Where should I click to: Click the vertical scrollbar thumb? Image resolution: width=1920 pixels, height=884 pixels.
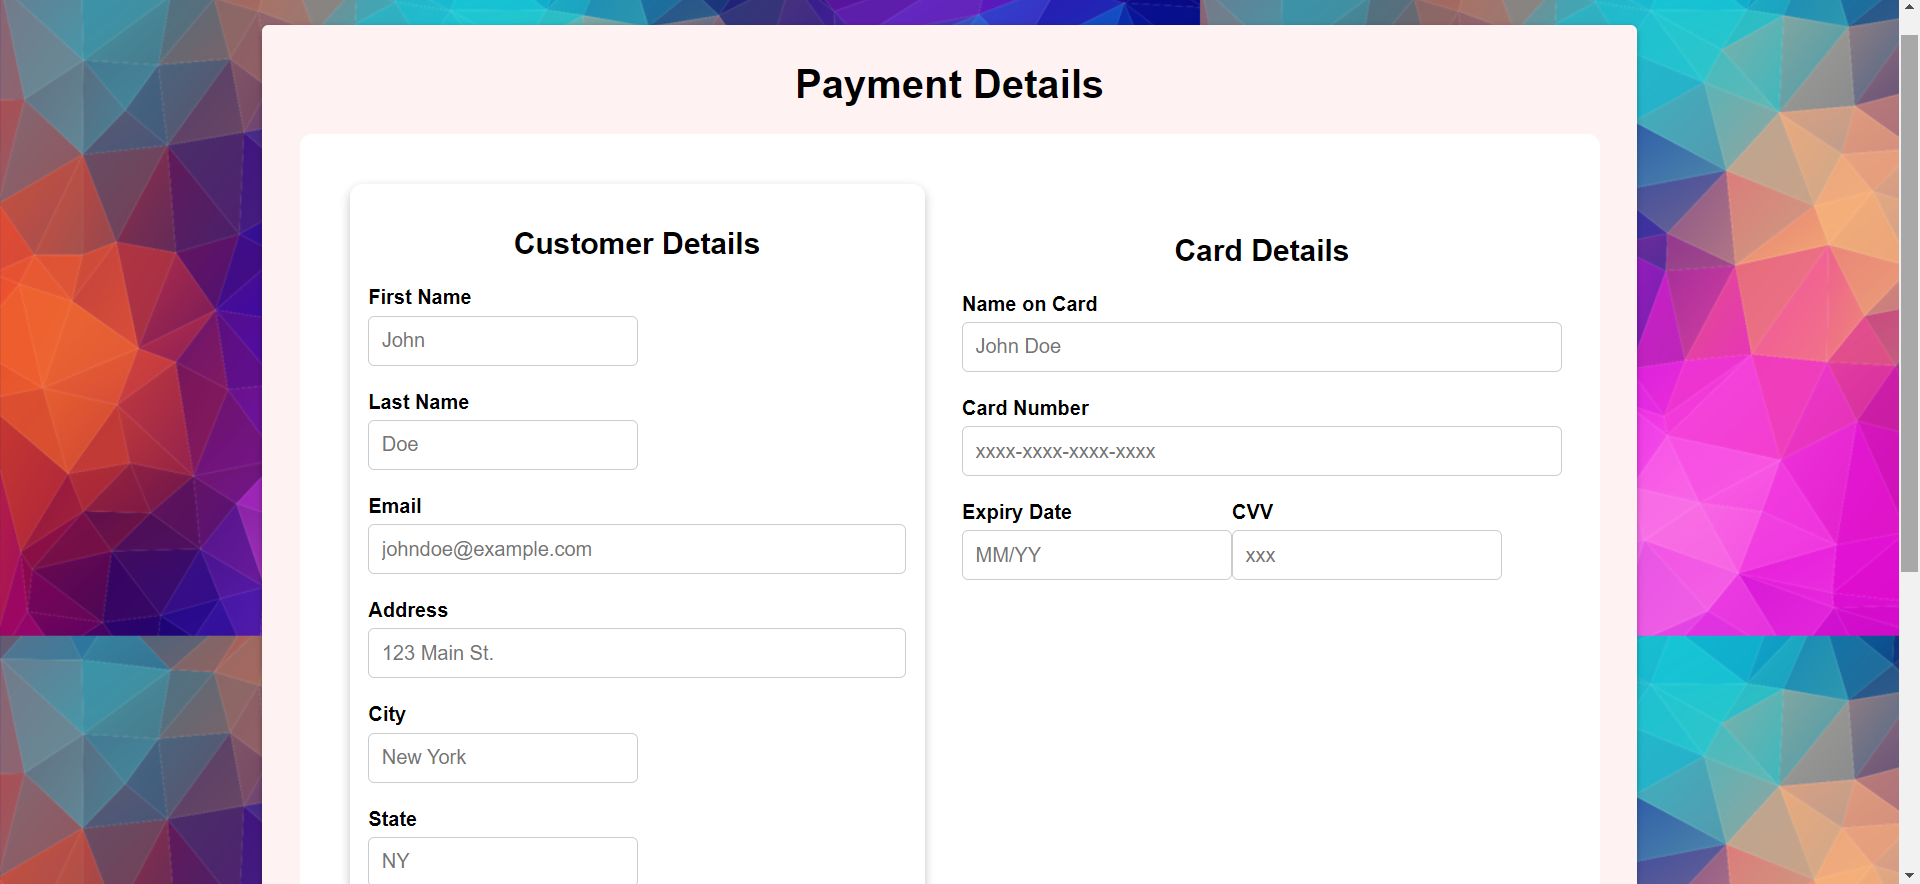tap(1909, 300)
